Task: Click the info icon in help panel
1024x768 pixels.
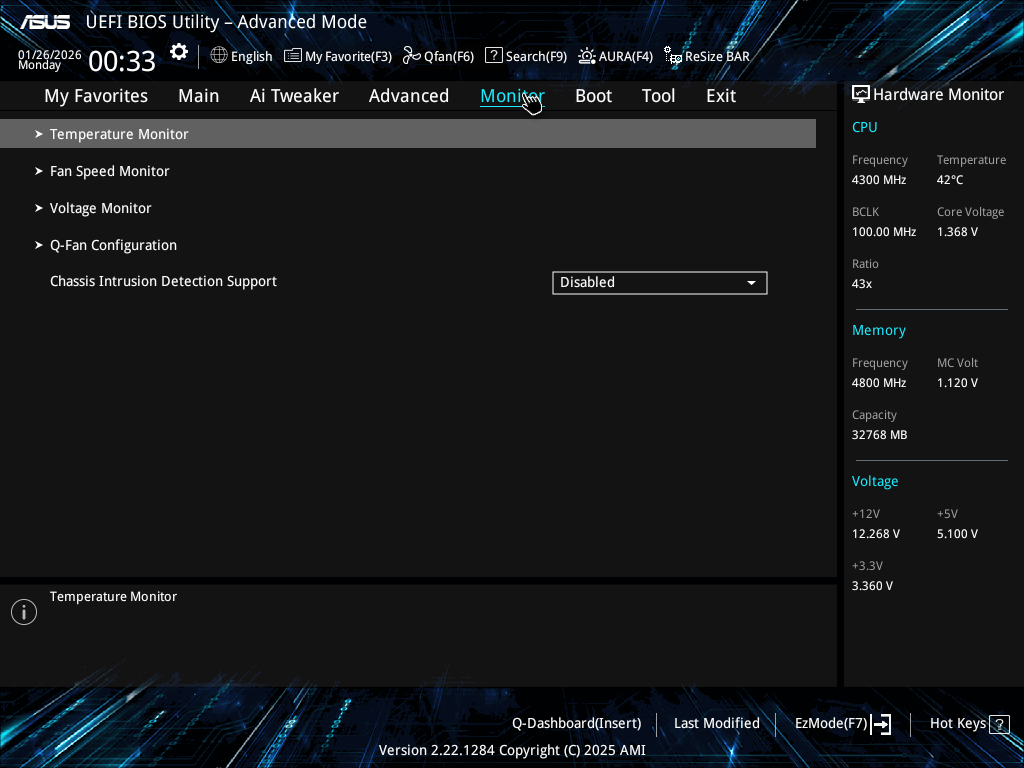Action: (24, 612)
